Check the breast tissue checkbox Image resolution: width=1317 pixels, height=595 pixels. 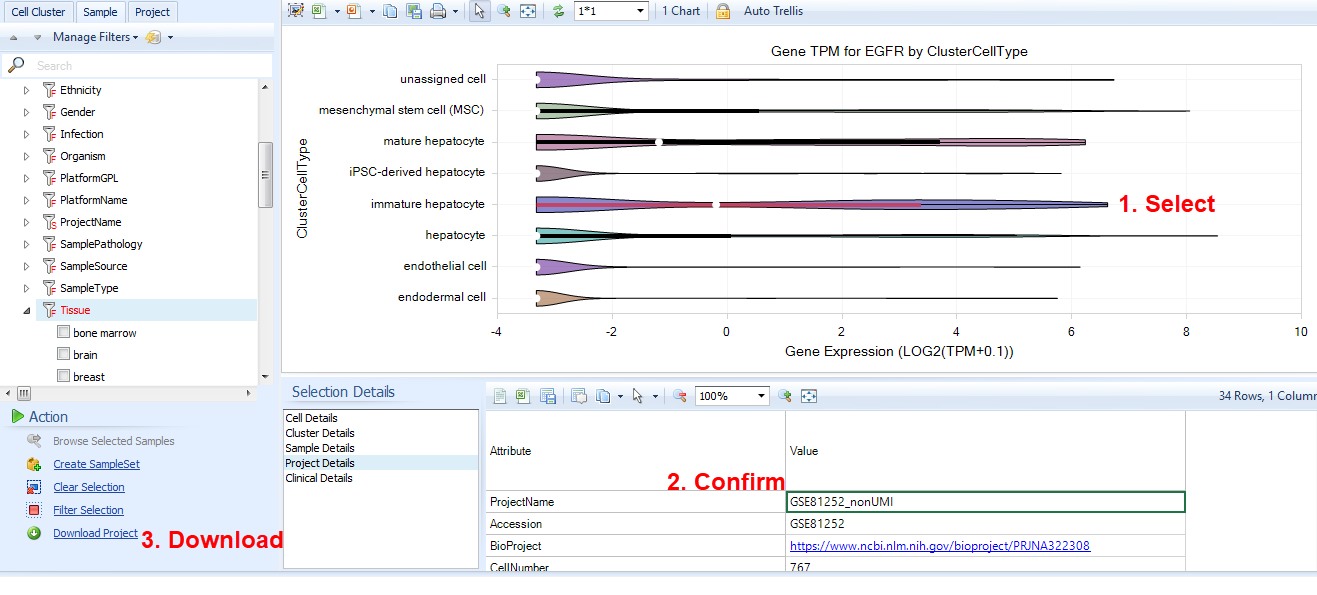(x=64, y=376)
